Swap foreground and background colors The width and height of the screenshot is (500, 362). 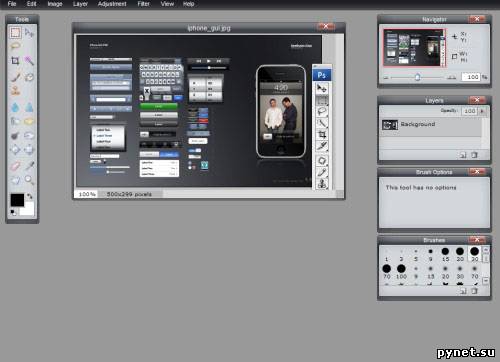click(30, 196)
